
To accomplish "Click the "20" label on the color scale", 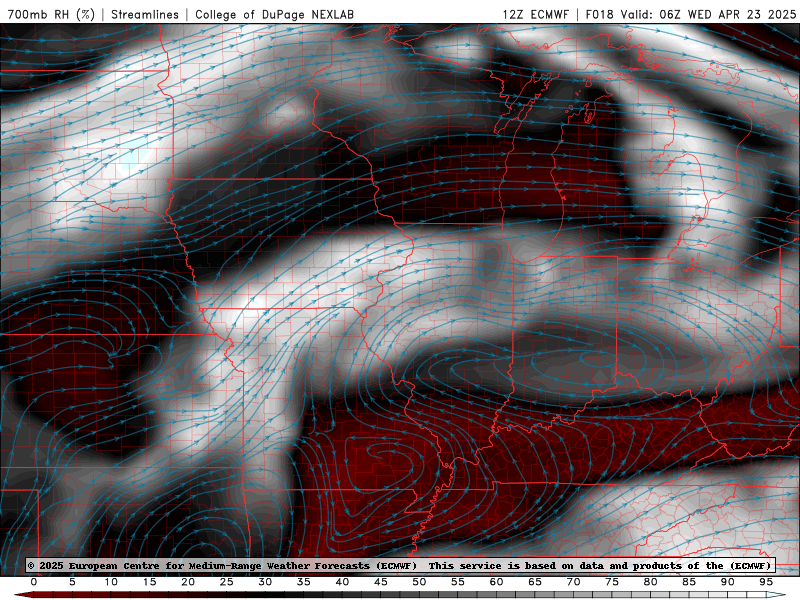I will pyautogui.click(x=188, y=582).
